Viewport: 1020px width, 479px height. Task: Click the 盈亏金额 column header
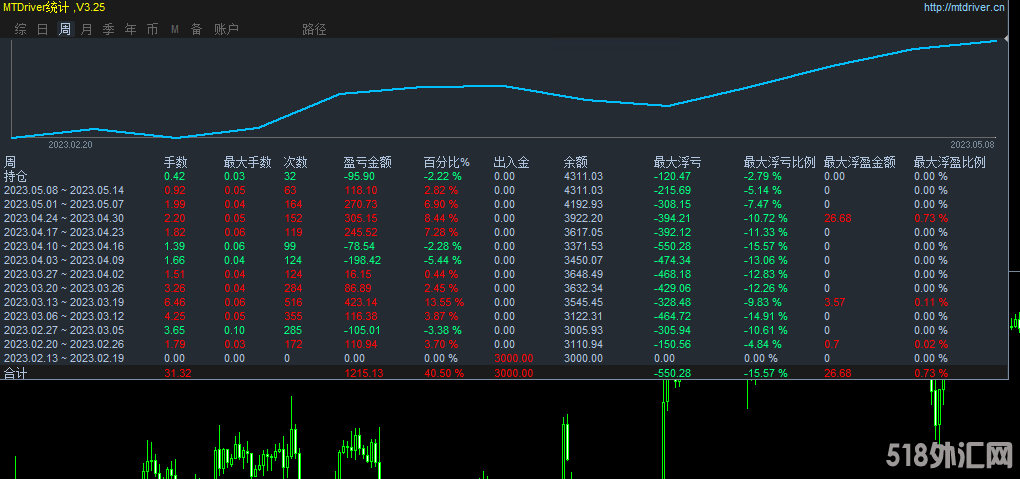[x=367, y=162]
